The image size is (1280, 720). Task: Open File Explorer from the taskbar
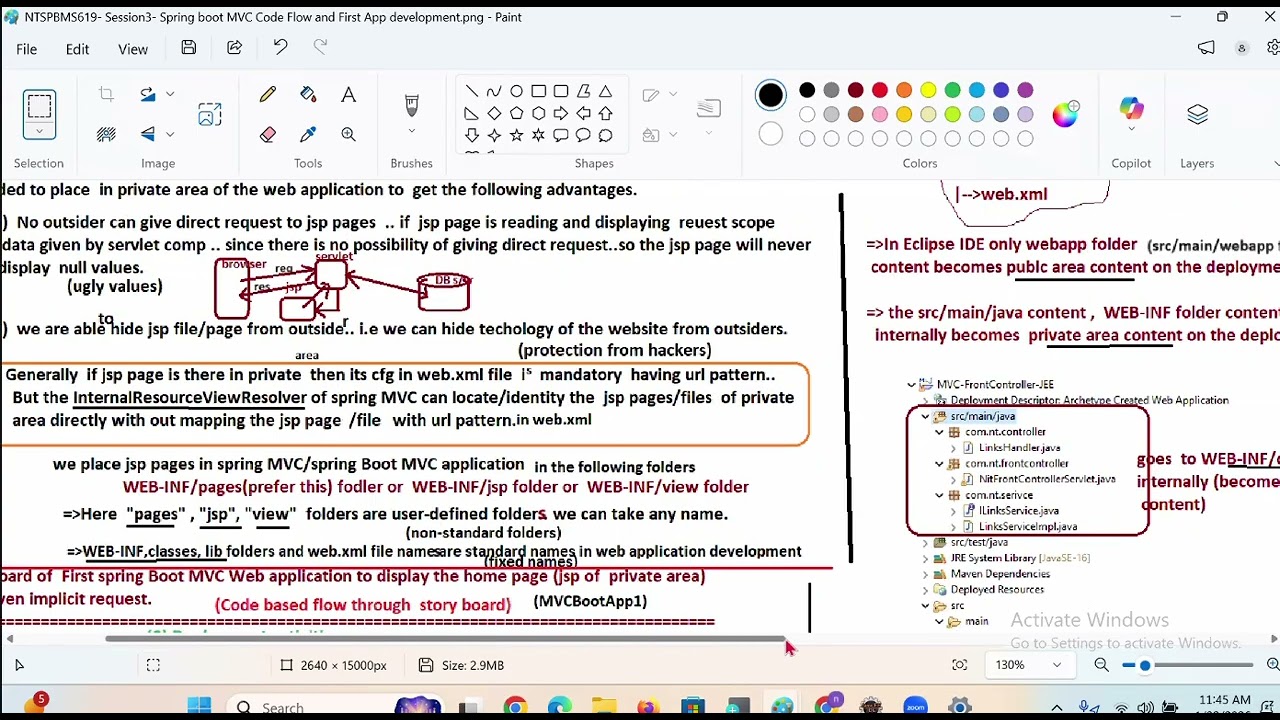point(603,708)
